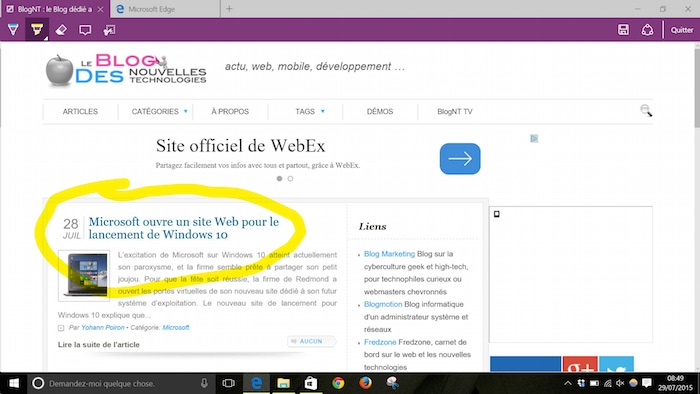Click the Cortana microphone icon
The image size is (700, 394).
tap(204, 383)
